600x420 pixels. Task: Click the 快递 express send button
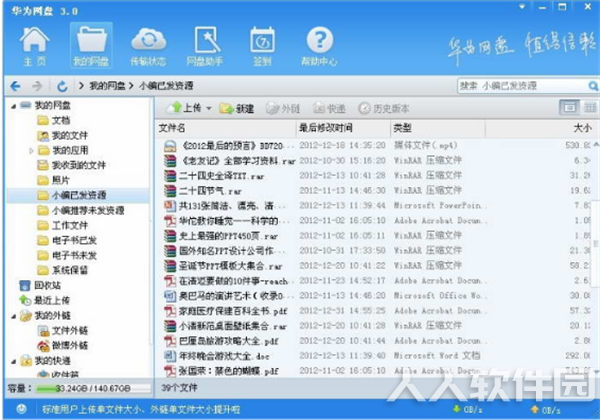click(329, 109)
